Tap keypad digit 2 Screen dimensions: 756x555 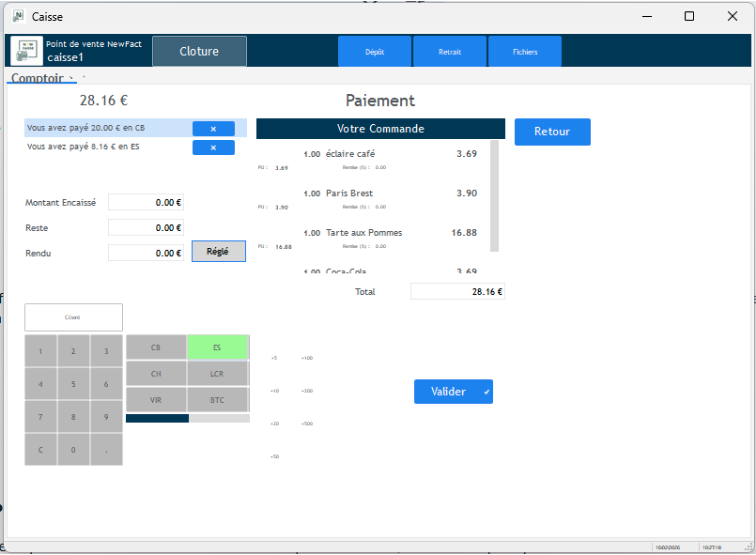[x=73, y=351]
